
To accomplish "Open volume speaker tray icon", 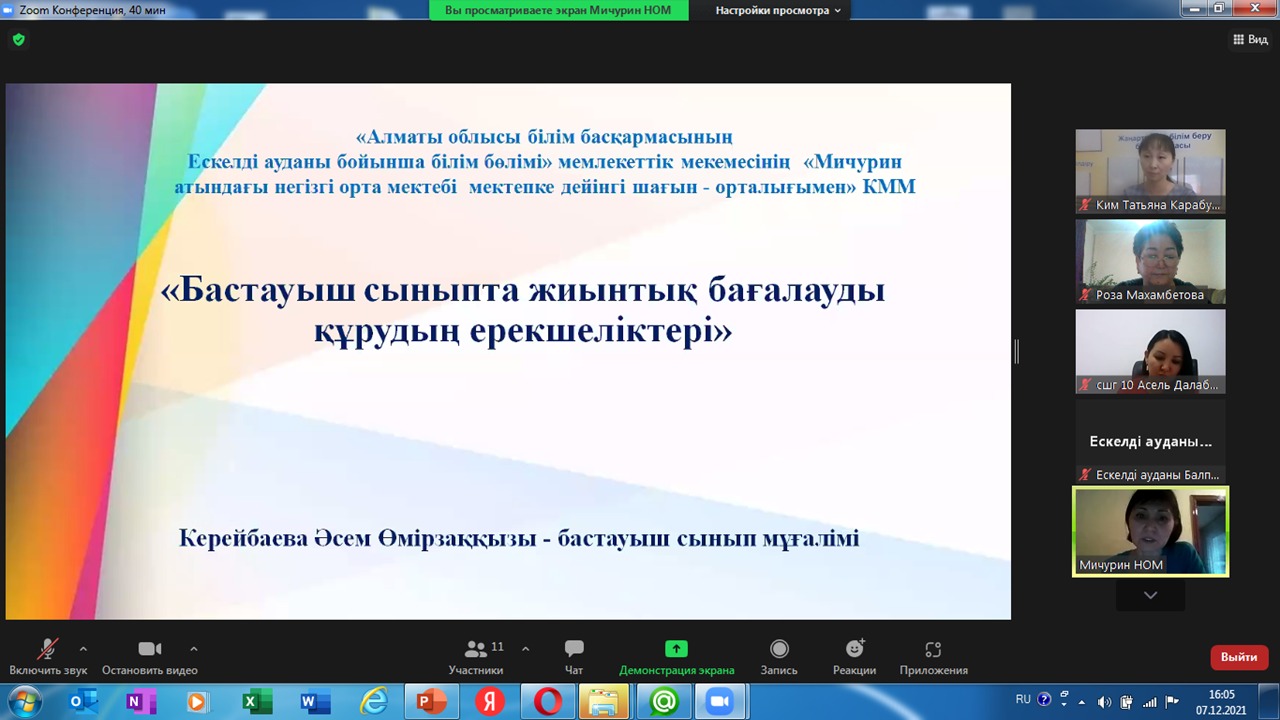I will click(x=1105, y=702).
